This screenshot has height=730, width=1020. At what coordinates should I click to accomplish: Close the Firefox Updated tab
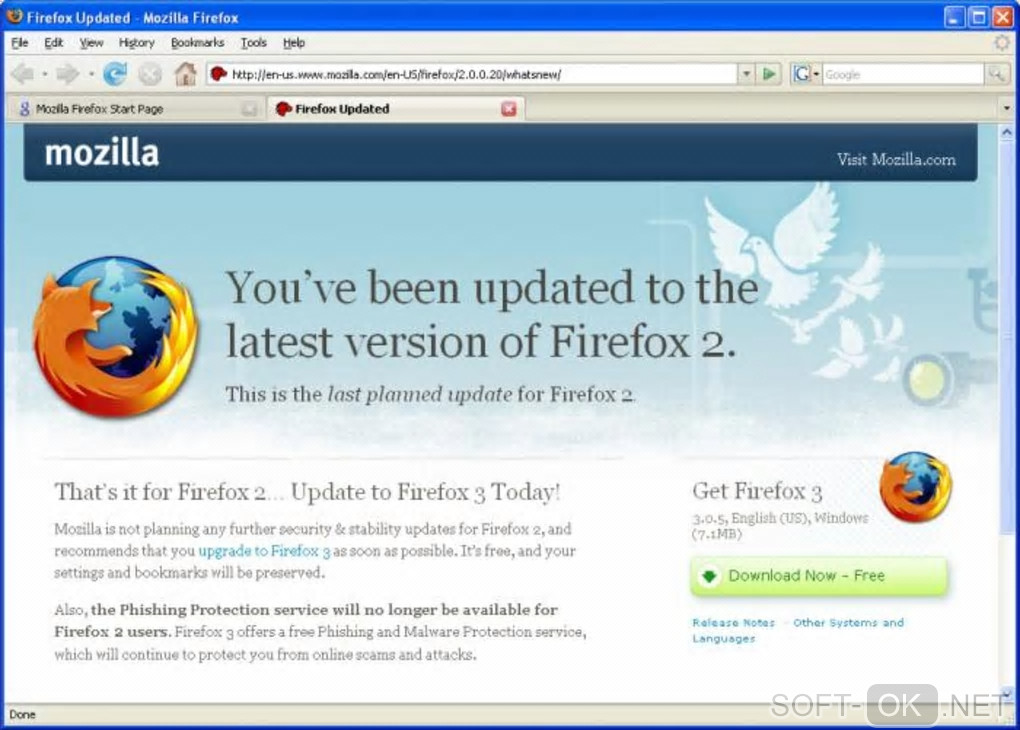pyautogui.click(x=509, y=109)
